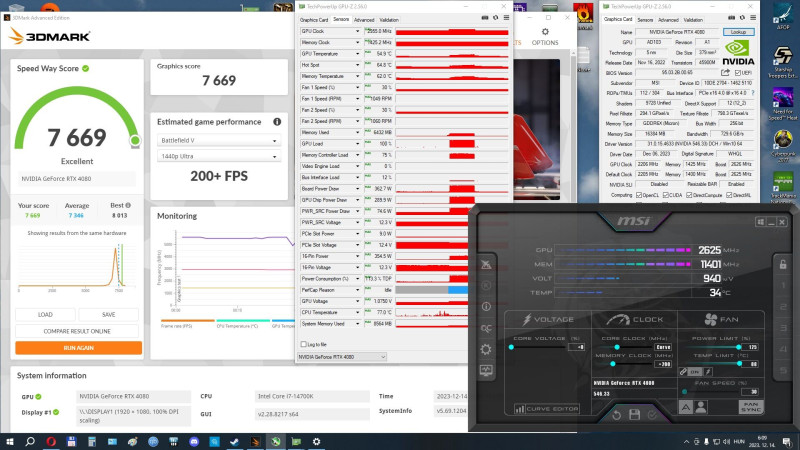
Task: Click refresh icon in GPU-Z Graphics Card window
Action: (742, 18)
